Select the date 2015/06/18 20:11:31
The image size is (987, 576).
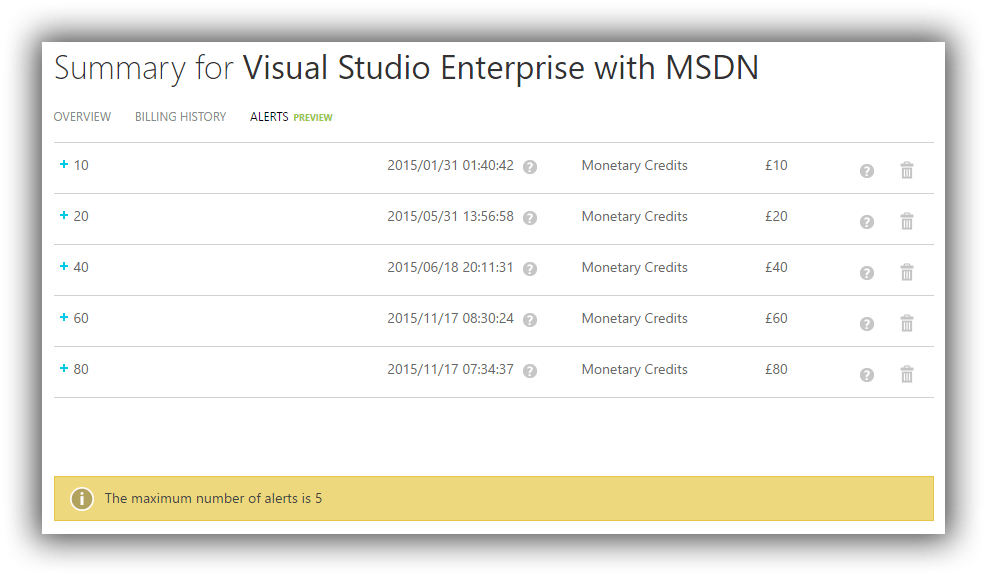click(x=450, y=268)
